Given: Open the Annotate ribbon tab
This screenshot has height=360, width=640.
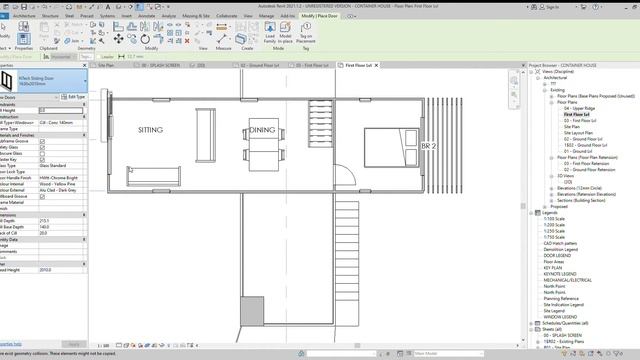Looking at the screenshot, I should coord(147,16).
